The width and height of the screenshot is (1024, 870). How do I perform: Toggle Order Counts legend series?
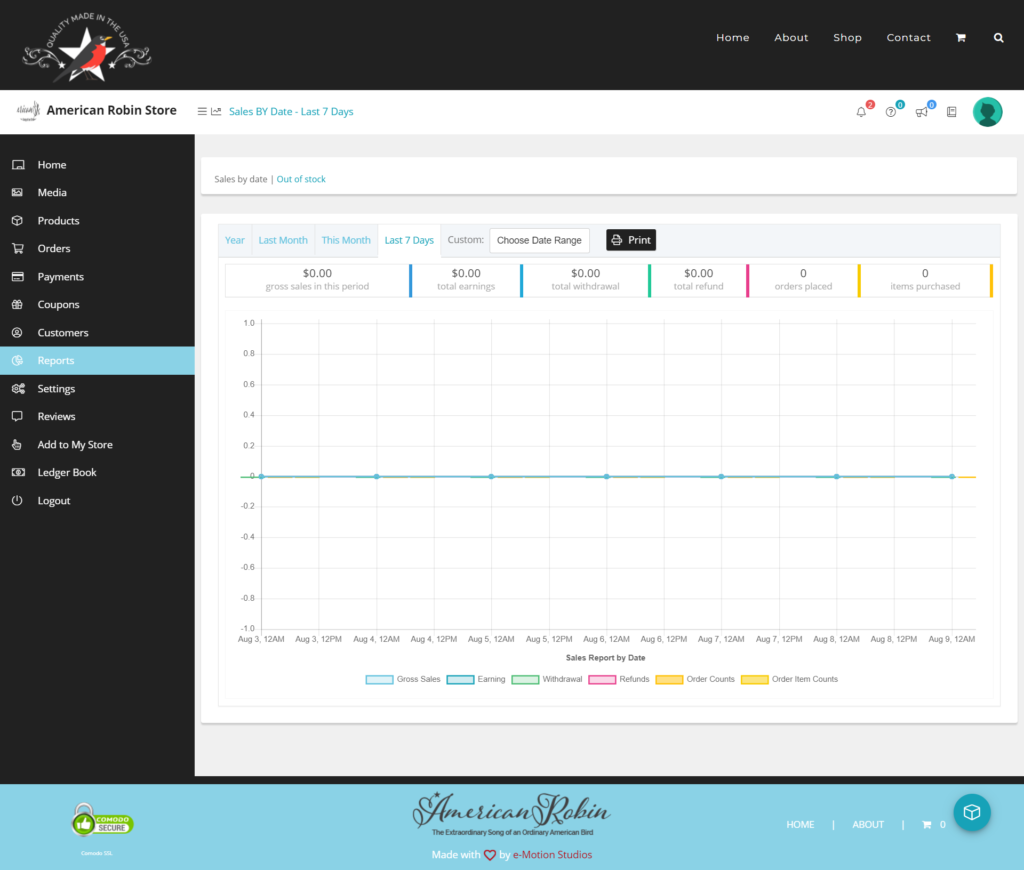point(695,680)
